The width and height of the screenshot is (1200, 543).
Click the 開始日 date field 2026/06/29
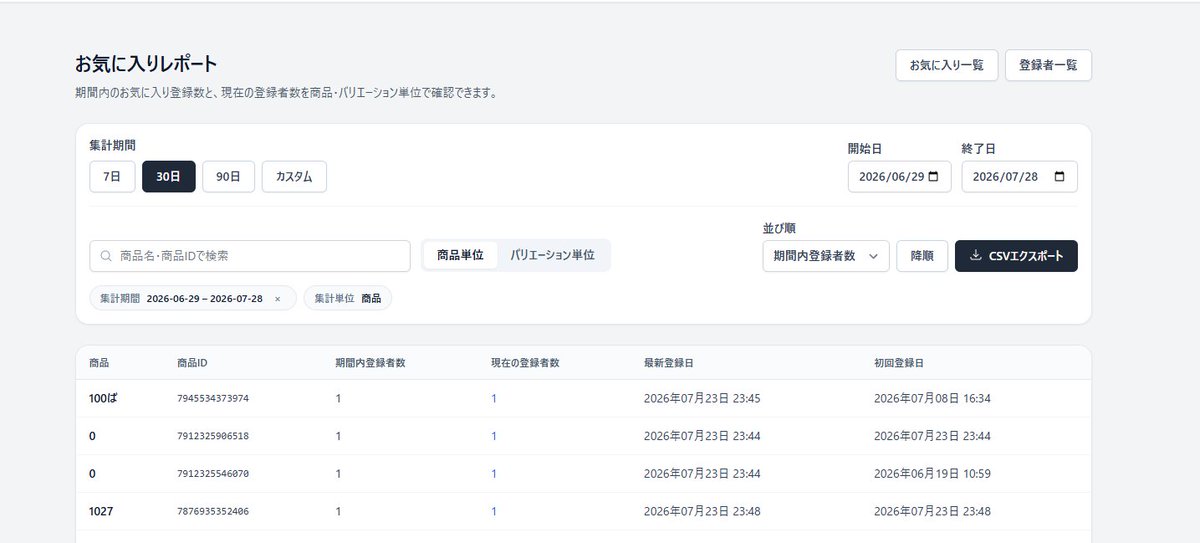click(899, 177)
